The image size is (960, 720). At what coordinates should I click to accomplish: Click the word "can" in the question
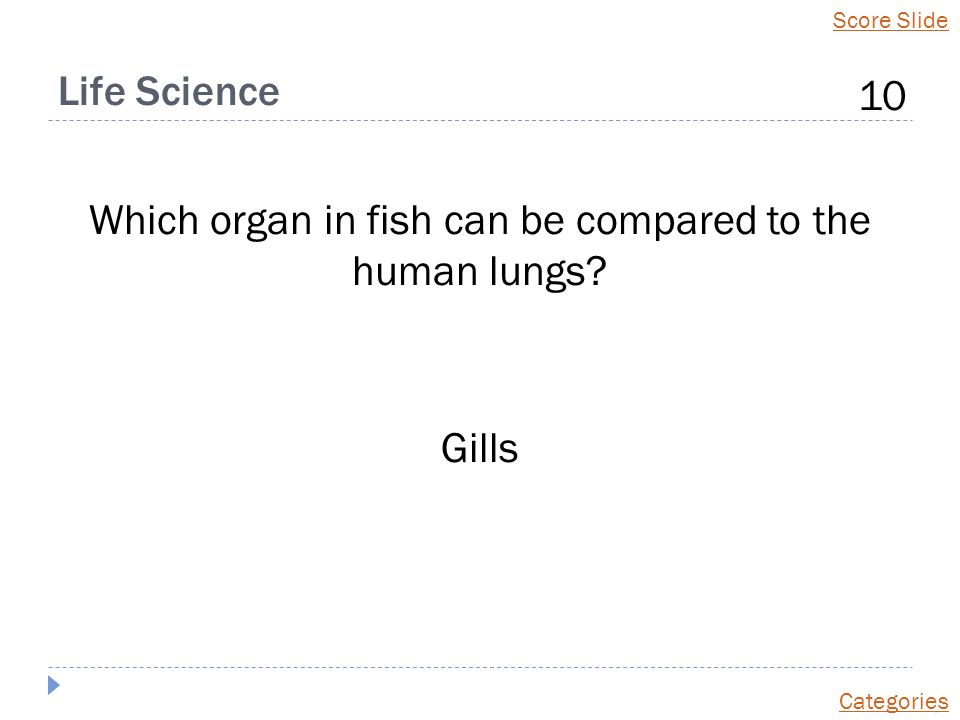point(476,222)
